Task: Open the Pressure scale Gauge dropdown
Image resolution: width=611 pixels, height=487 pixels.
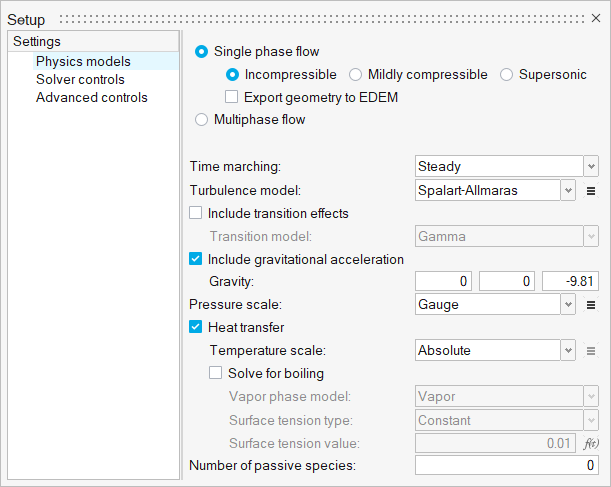Action: click(x=495, y=305)
